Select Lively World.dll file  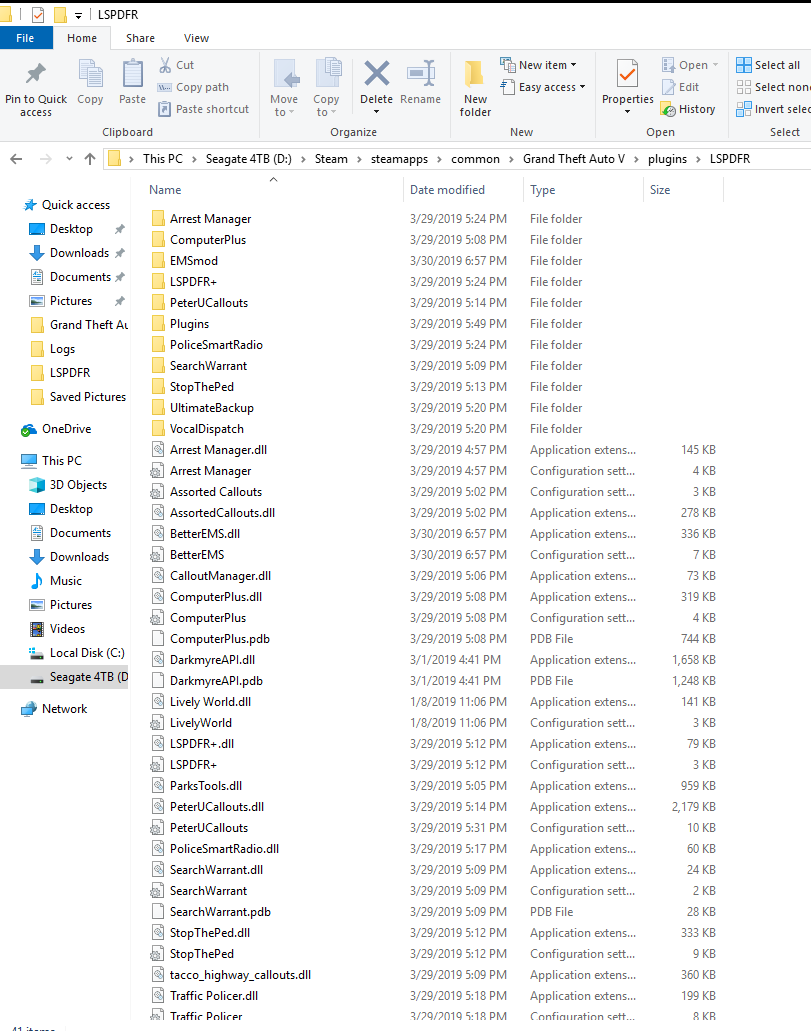tap(210, 702)
